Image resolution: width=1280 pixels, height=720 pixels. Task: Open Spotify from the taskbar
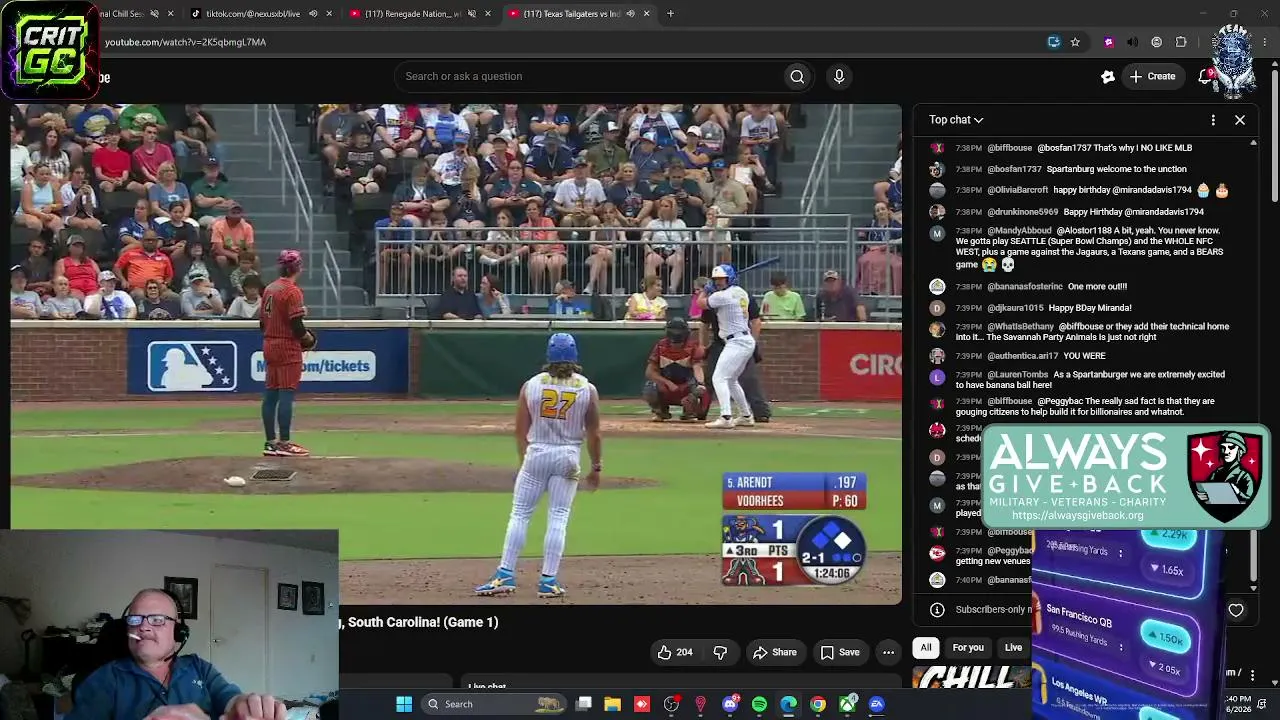pyautogui.click(x=759, y=704)
